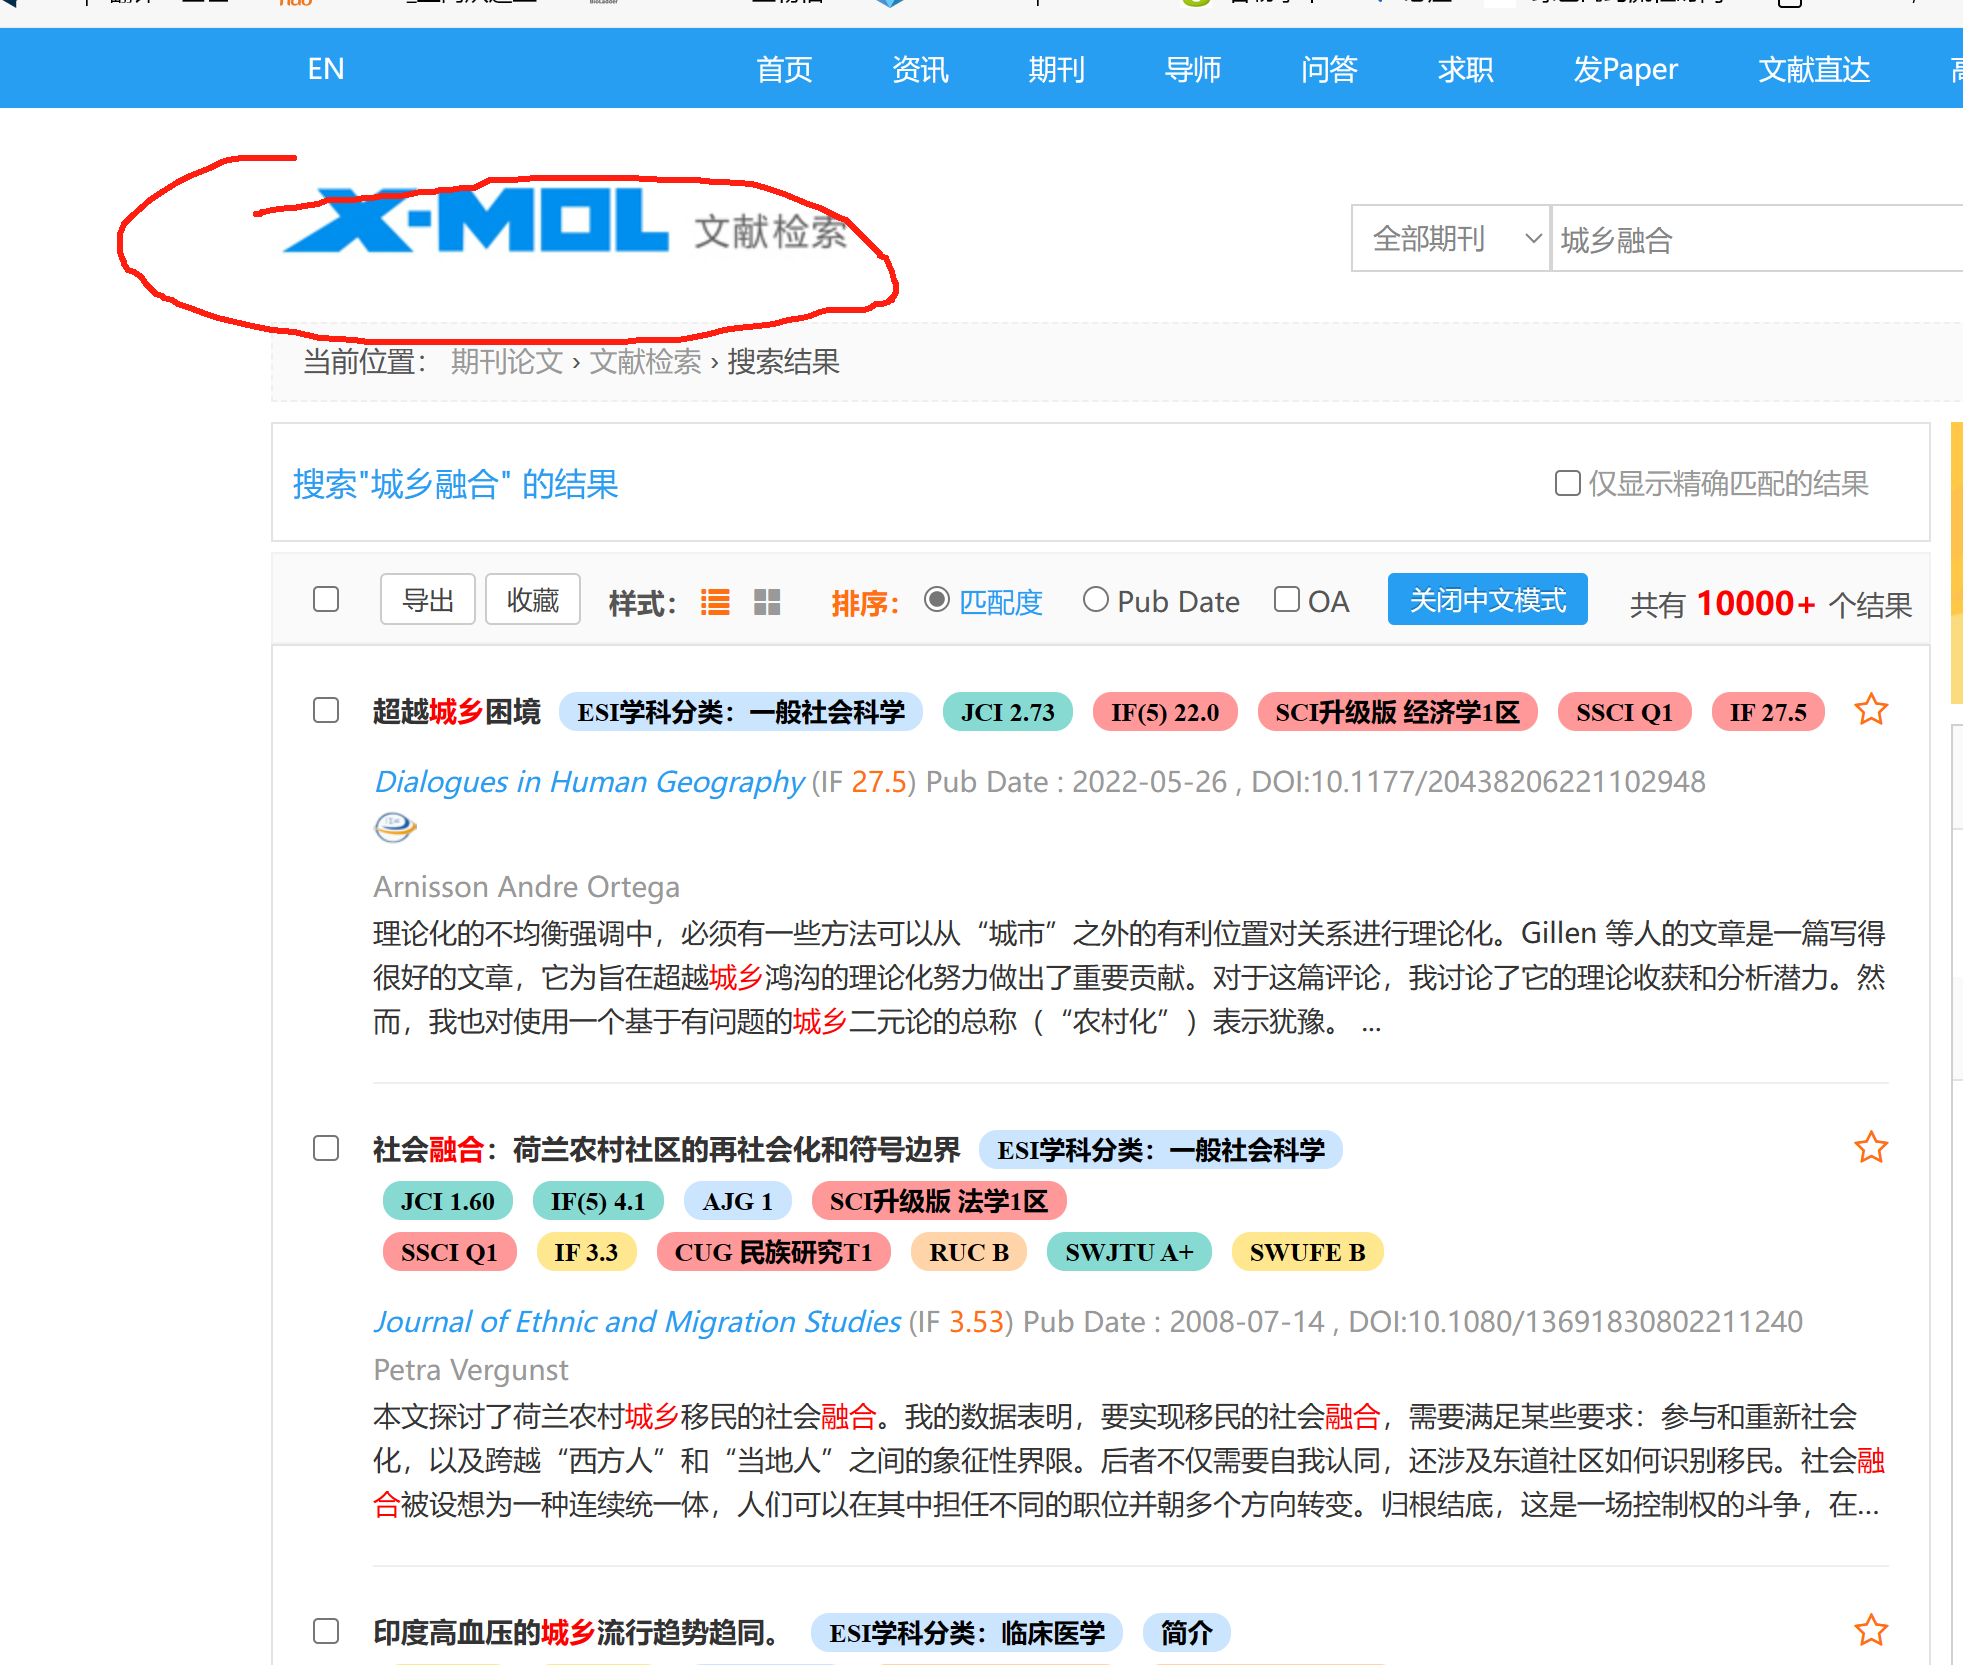Star the third result about 印度高血压
Image resolution: width=1963 pixels, height=1665 pixels.
coord(1870,1630)
